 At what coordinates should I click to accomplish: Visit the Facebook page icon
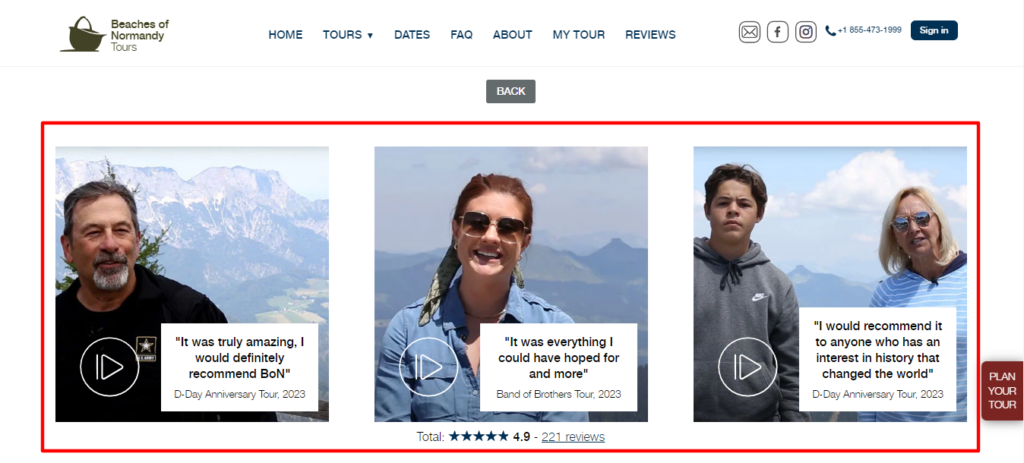[778, 32]
